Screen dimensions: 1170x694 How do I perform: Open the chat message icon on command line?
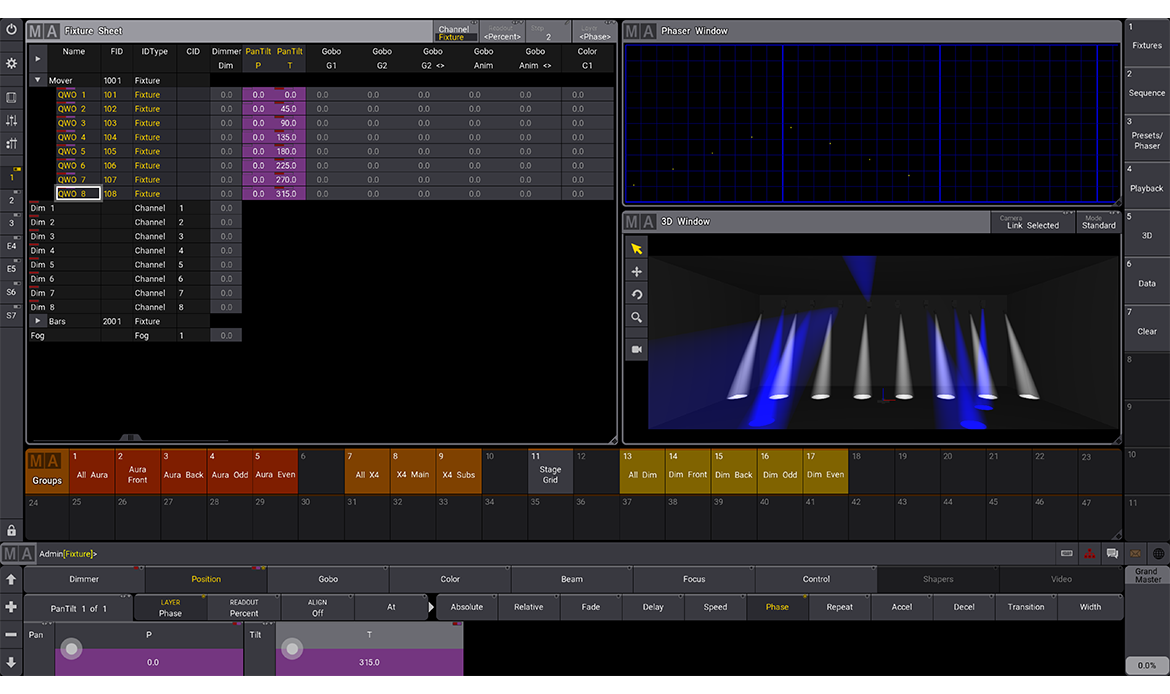coord(1113,554)
